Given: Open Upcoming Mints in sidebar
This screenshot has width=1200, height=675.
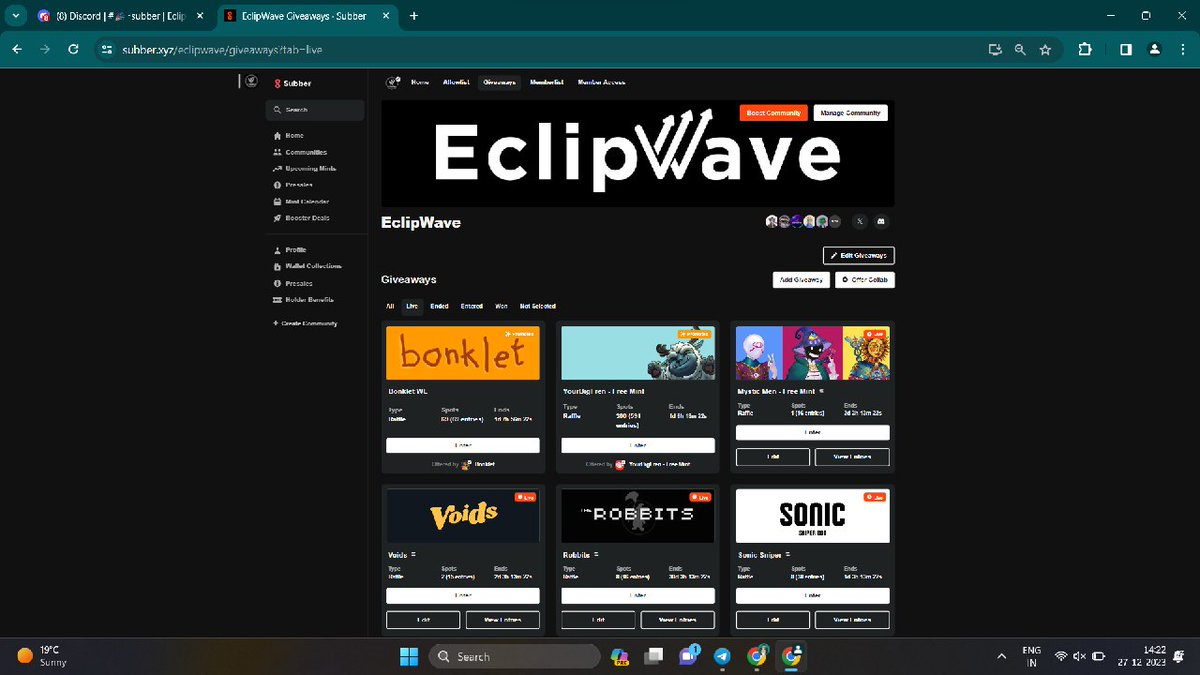Looking at the screenshot, I should (303, 168).
